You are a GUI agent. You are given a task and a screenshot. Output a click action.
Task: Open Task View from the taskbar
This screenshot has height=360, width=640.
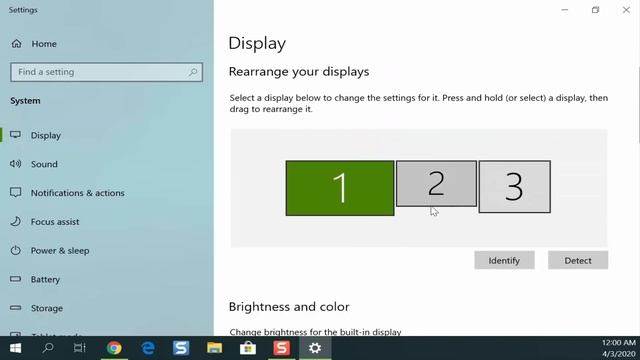(x=80, y=348)
